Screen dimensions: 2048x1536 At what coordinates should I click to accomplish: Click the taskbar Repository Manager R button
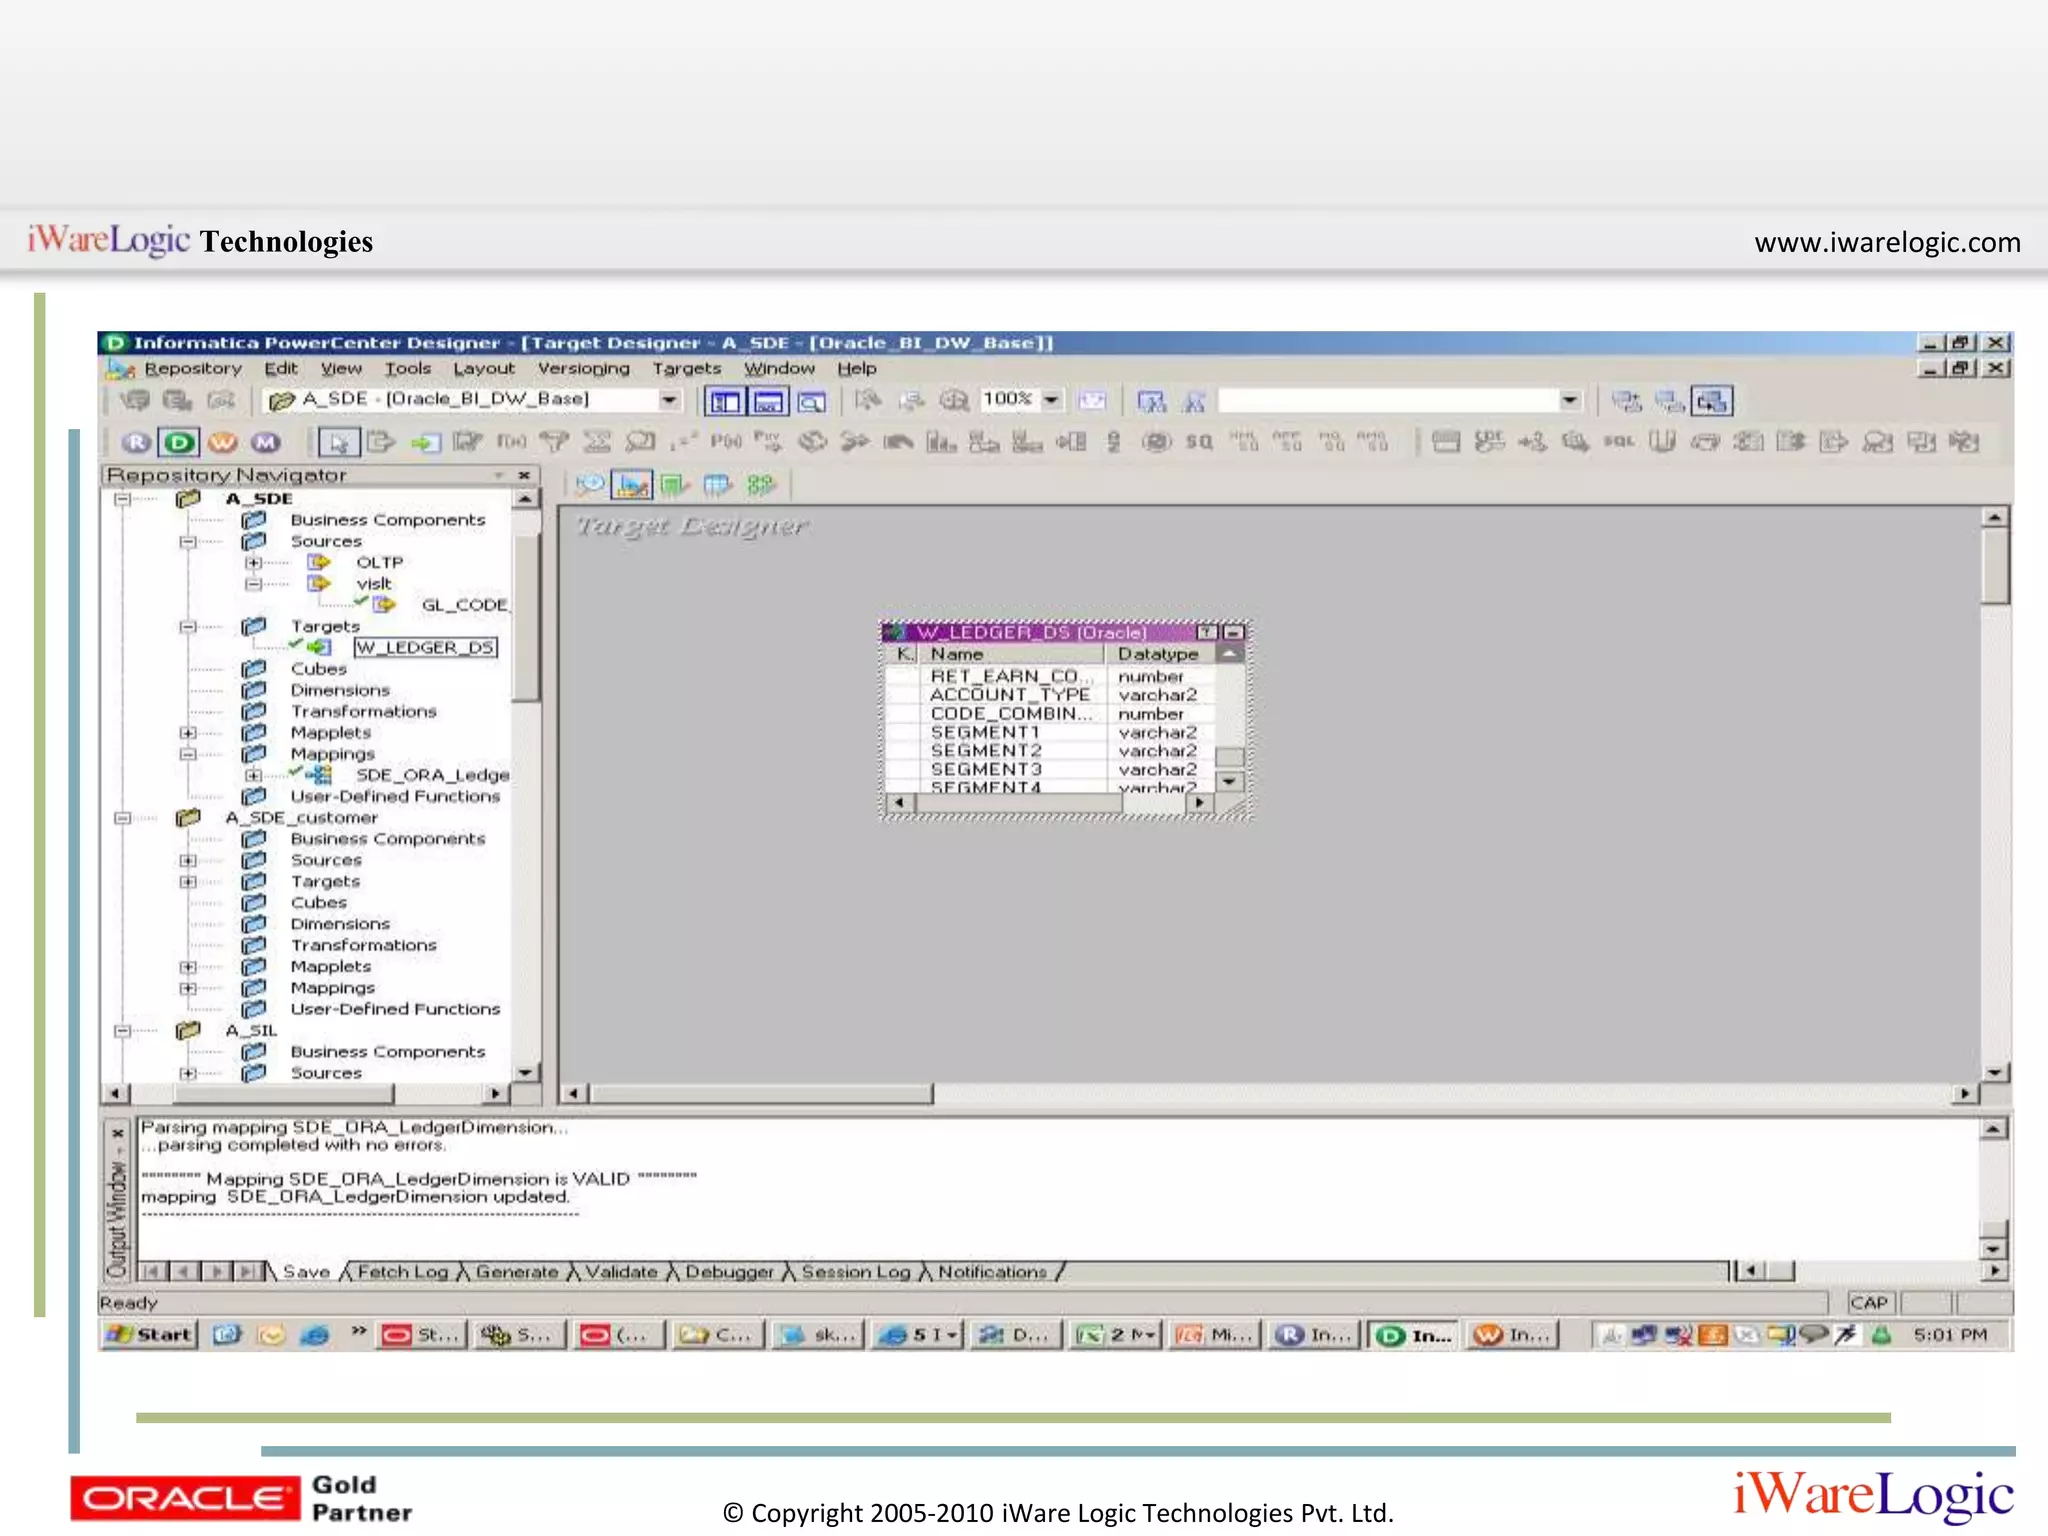point(1314,1335)
